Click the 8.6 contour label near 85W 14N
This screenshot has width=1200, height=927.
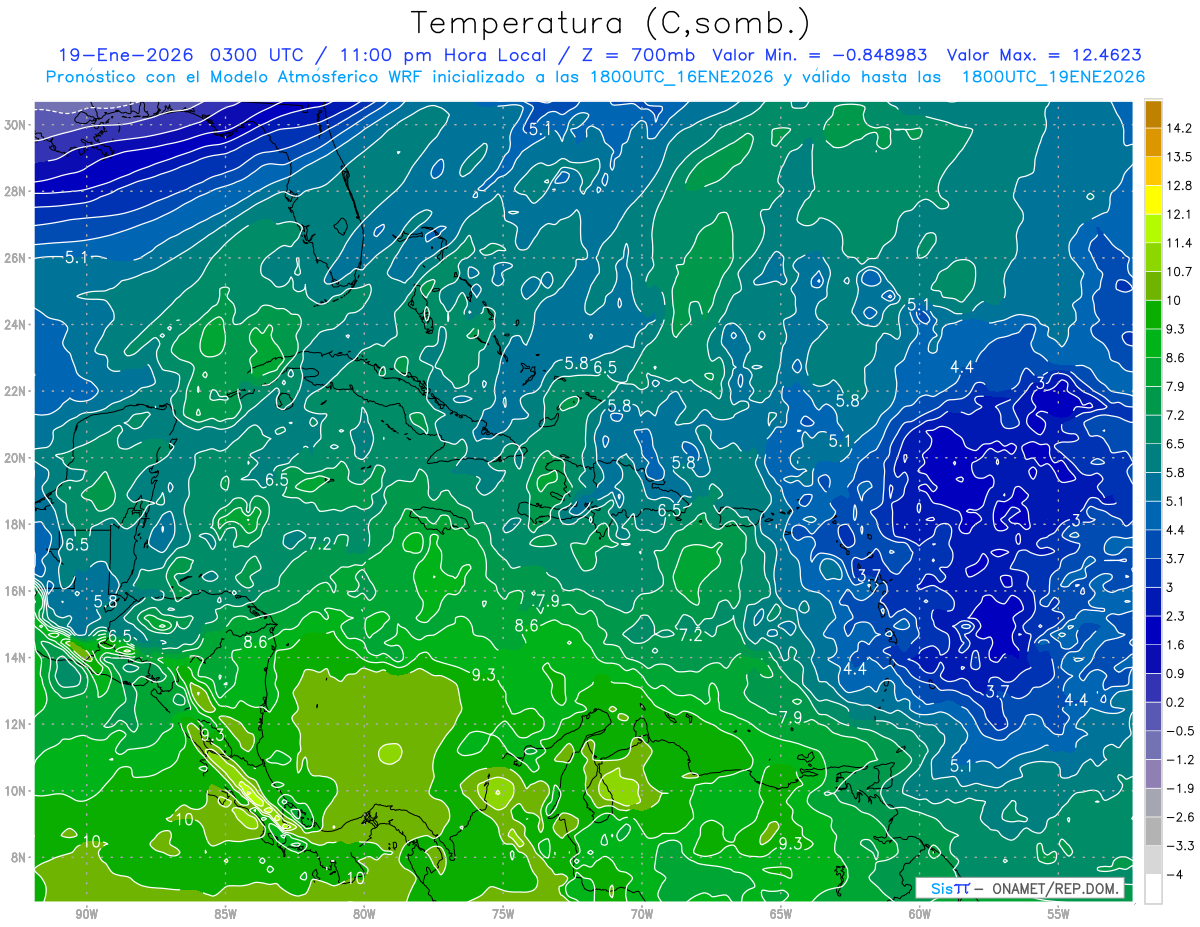pos(256,642)
